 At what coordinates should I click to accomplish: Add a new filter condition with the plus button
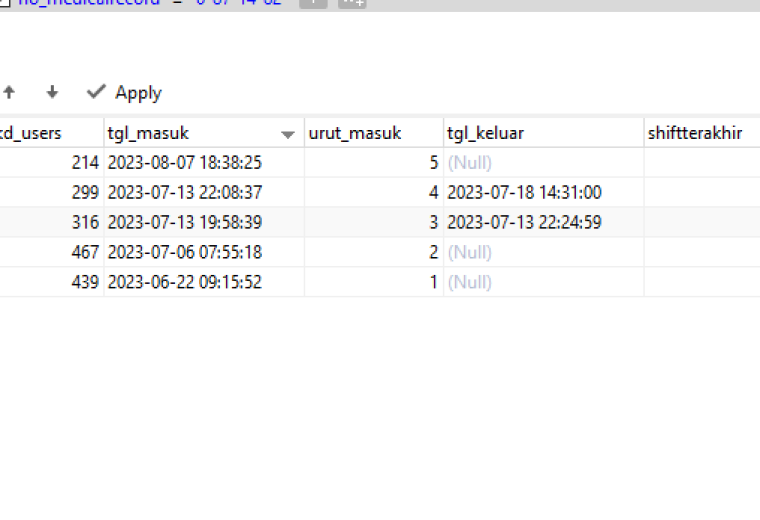coord(313,2)
